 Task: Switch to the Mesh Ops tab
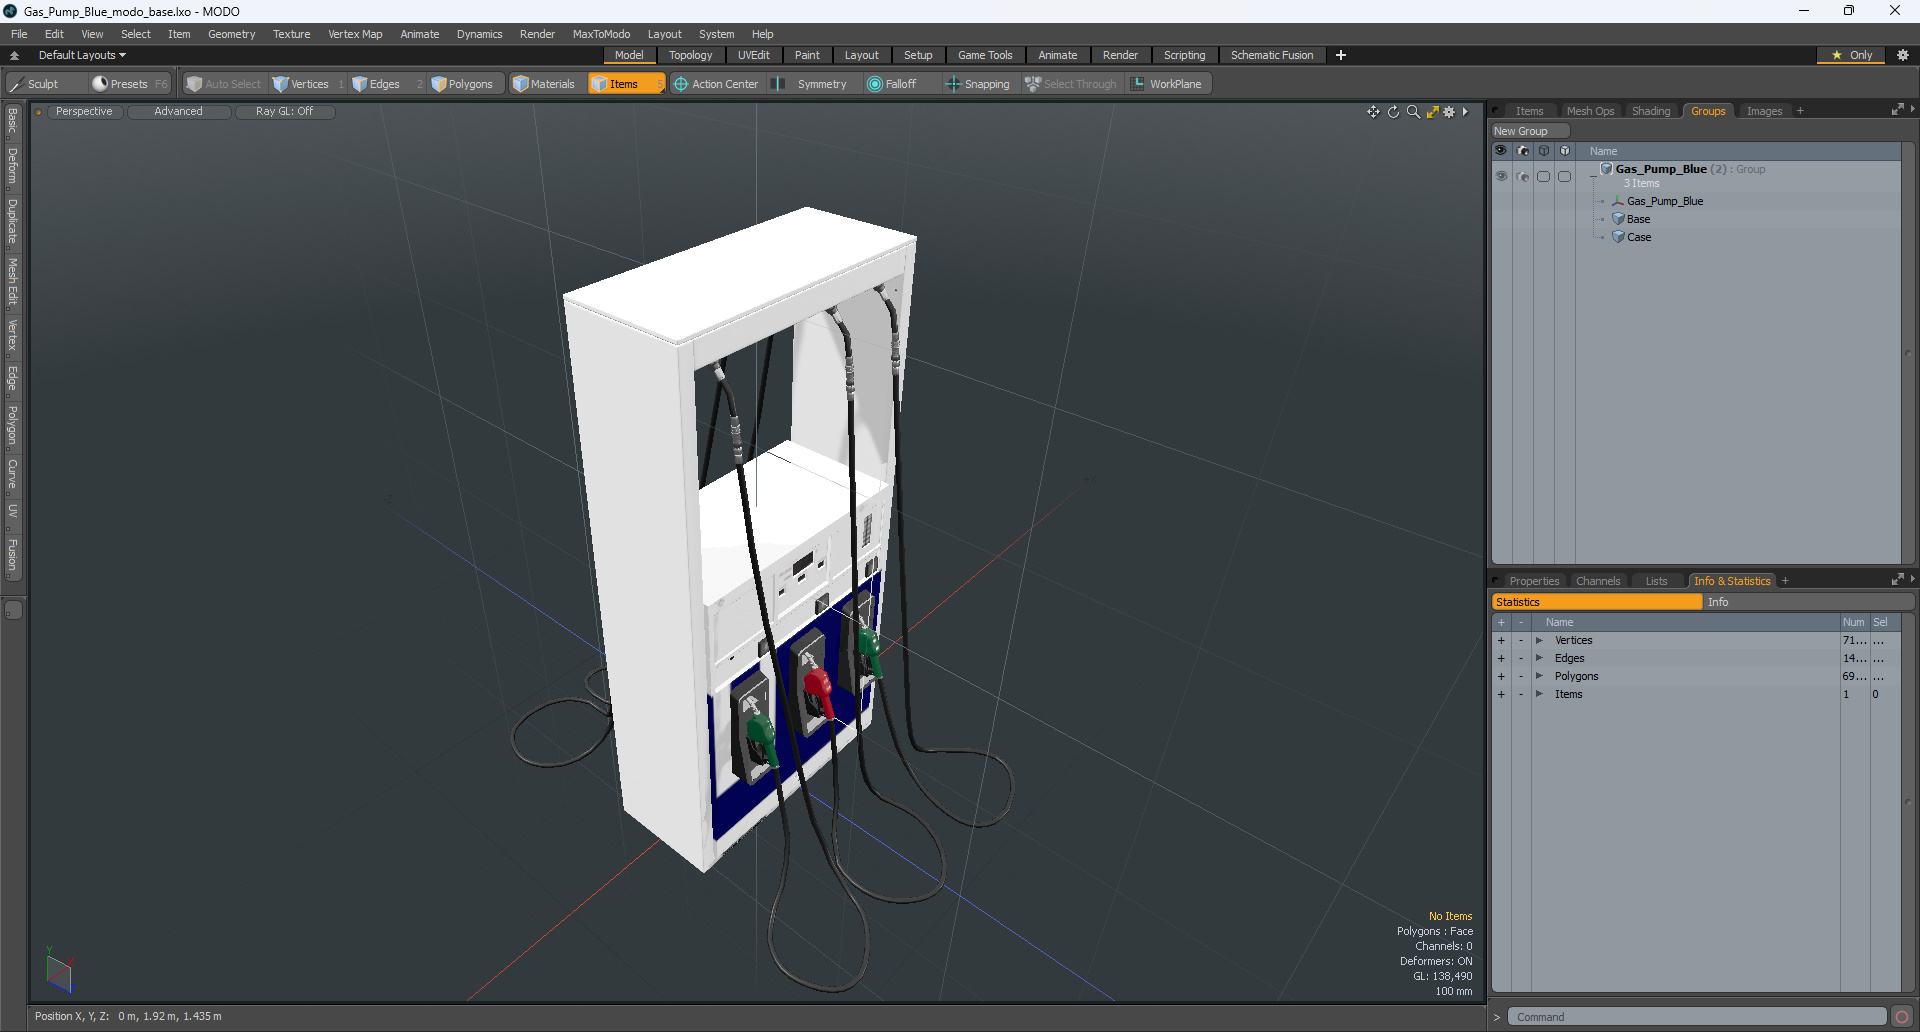(1590, 111)
